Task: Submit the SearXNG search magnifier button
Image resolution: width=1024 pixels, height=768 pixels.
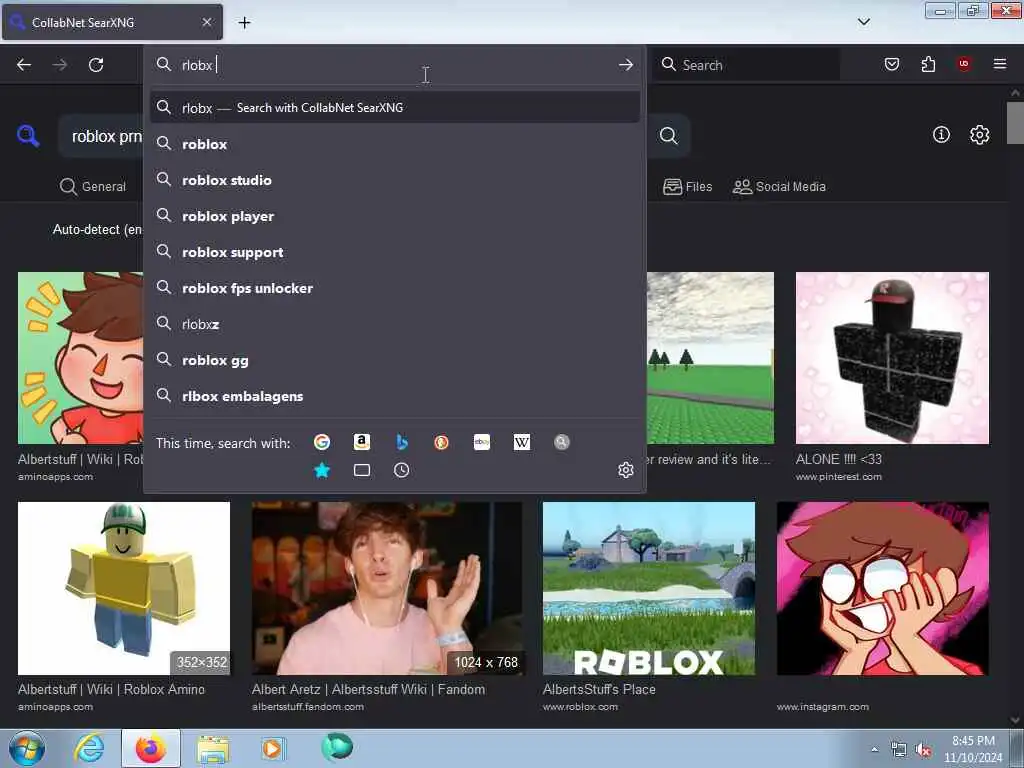Action: click(668, 135)
